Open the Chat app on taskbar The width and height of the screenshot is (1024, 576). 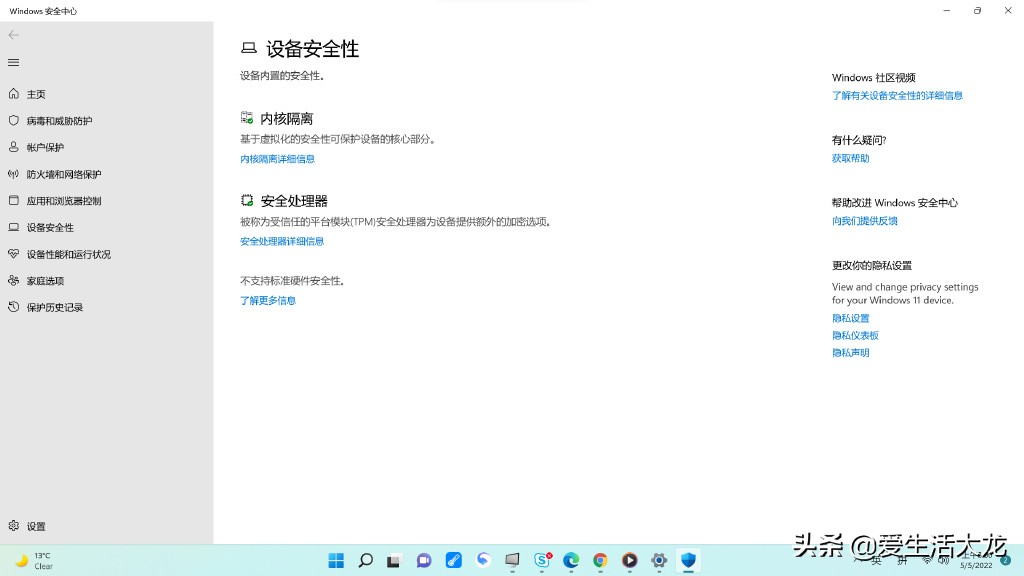click(424, 560)
